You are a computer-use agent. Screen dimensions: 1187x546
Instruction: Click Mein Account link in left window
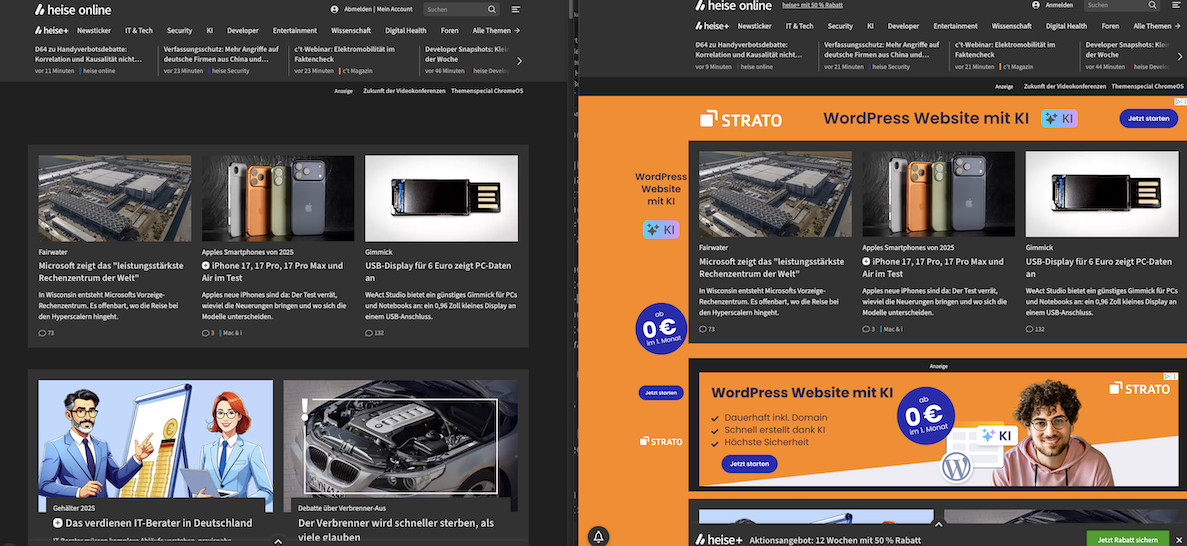[x=394, y=9]
